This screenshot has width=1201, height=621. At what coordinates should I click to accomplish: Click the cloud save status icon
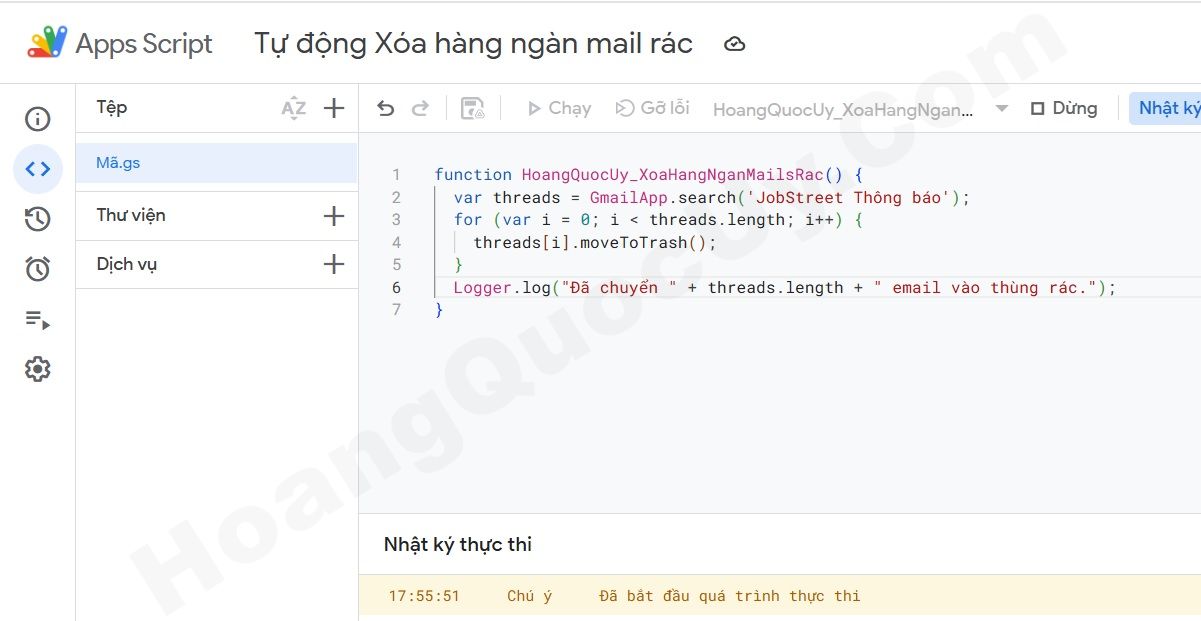coord(735,44)
